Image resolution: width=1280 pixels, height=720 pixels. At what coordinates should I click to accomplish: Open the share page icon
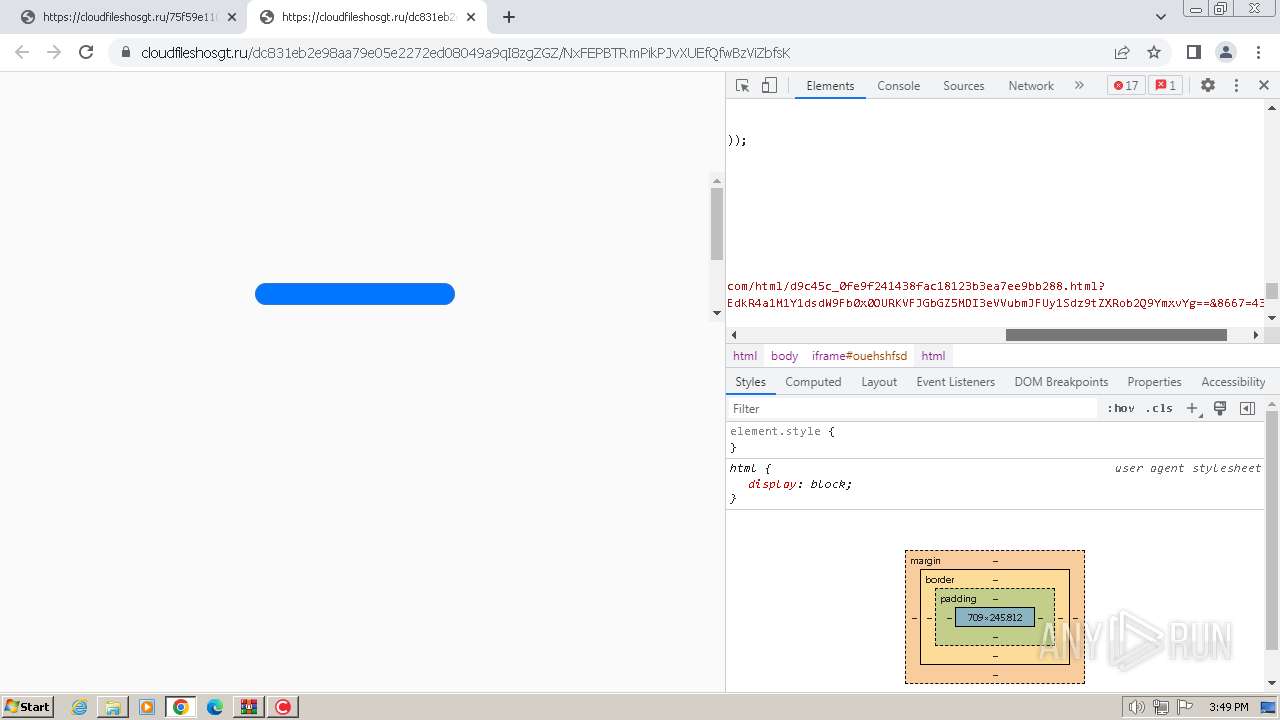(1122, 53)
